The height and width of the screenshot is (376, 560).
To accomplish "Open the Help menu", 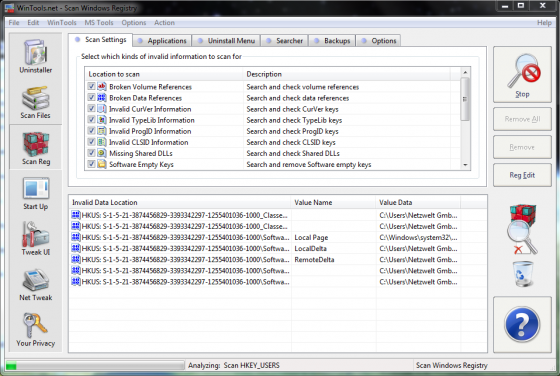I will pos(544,22).
